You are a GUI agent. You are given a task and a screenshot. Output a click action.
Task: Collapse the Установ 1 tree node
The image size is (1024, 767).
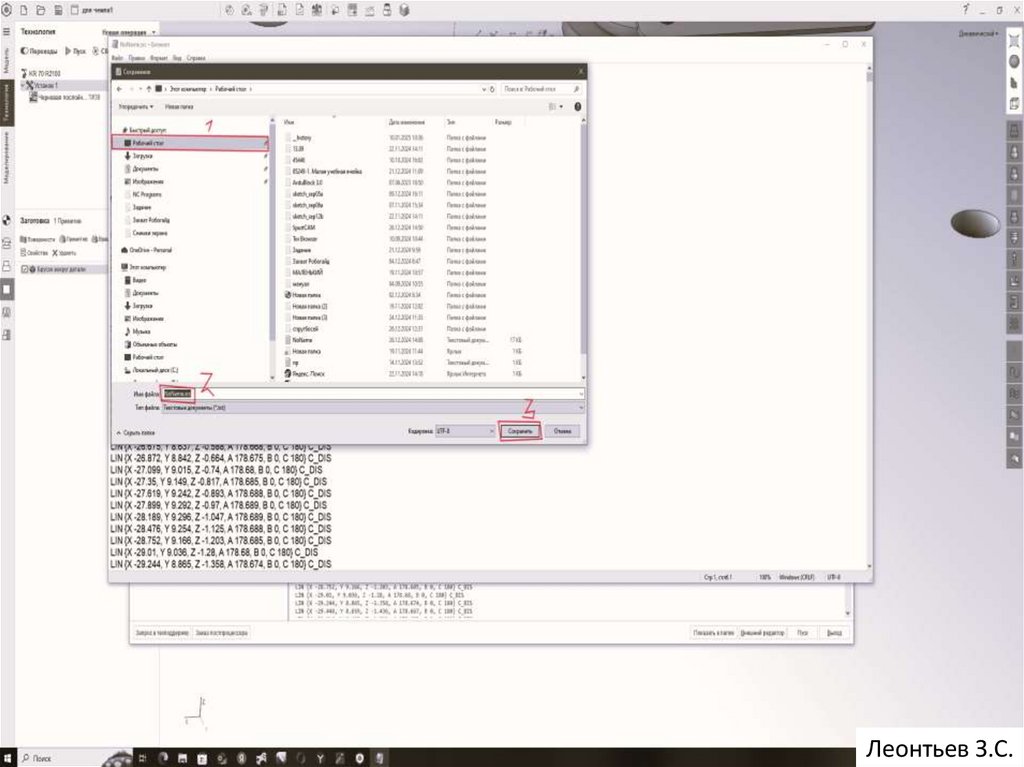(23, 86)
